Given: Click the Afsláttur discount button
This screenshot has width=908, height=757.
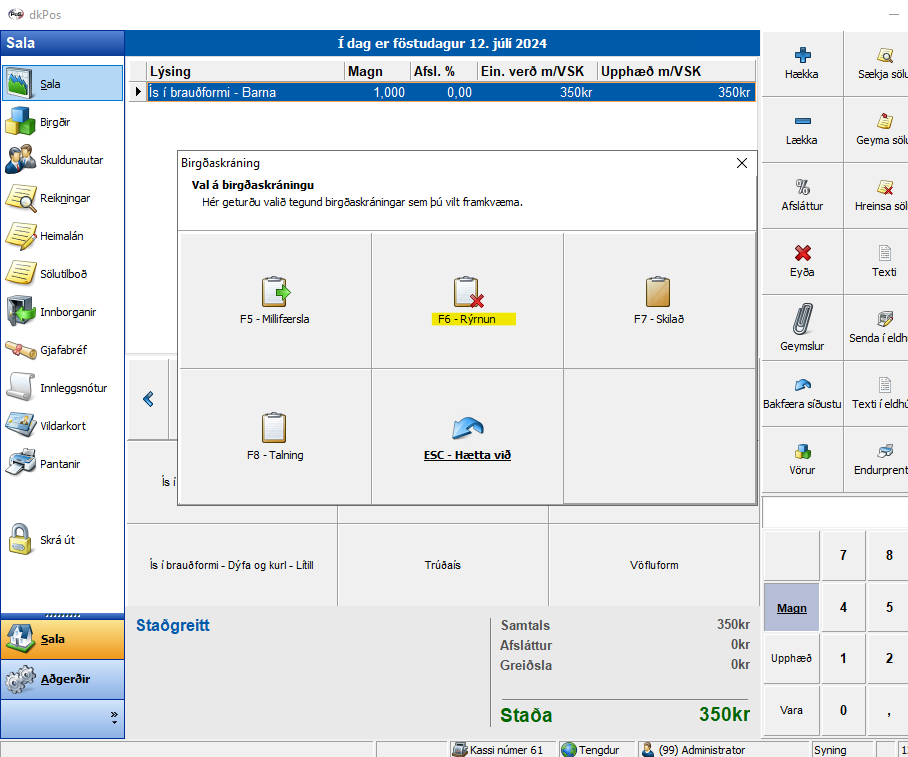Looking at the screenshot, I should click(x=802, y=194).
